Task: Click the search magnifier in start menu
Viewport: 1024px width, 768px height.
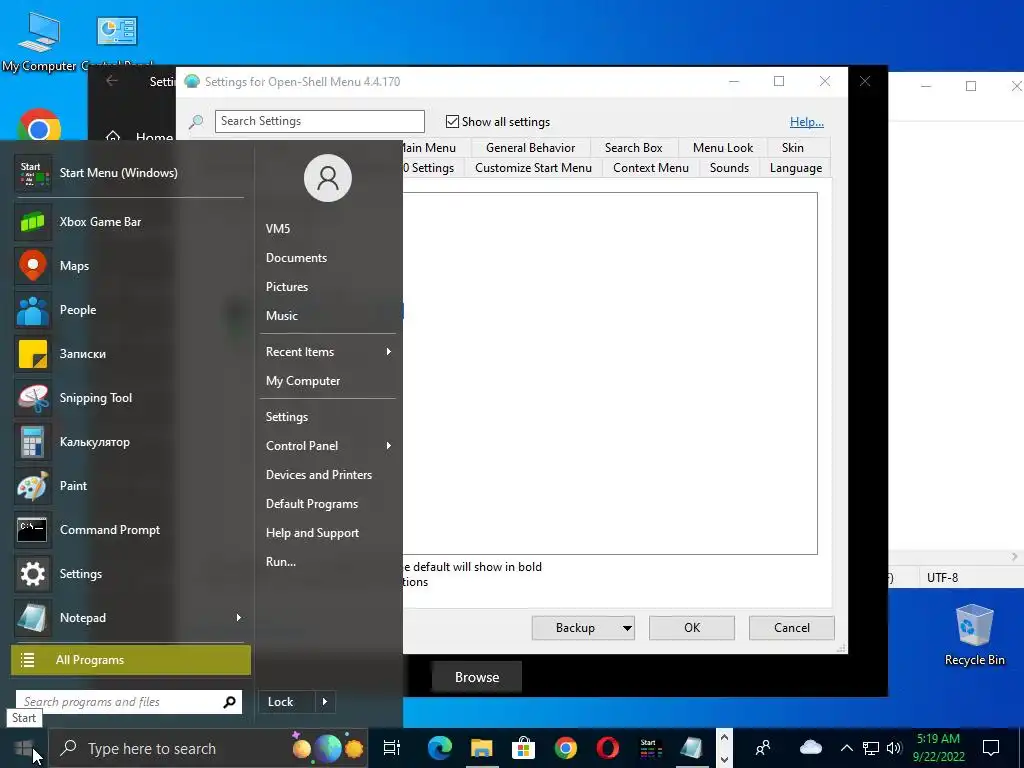Action: pos(229,702)
